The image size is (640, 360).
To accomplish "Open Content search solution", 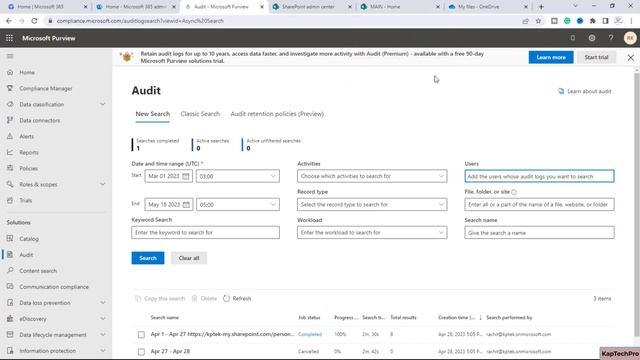I will 38,271.
